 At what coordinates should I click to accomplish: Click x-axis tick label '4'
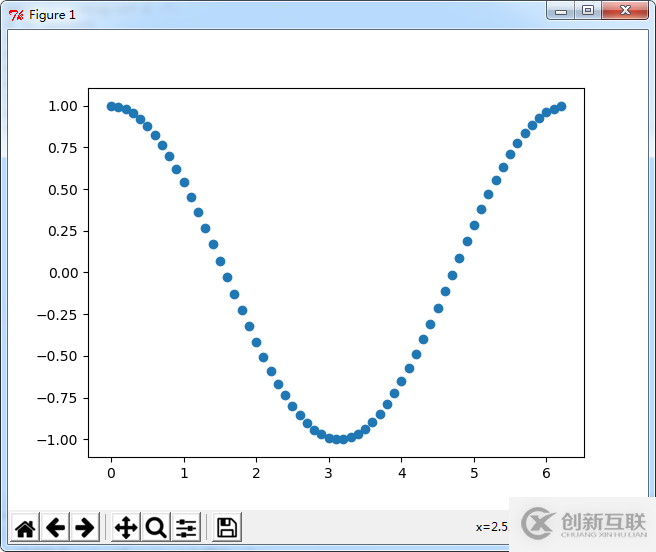click(x=402, y=473)
